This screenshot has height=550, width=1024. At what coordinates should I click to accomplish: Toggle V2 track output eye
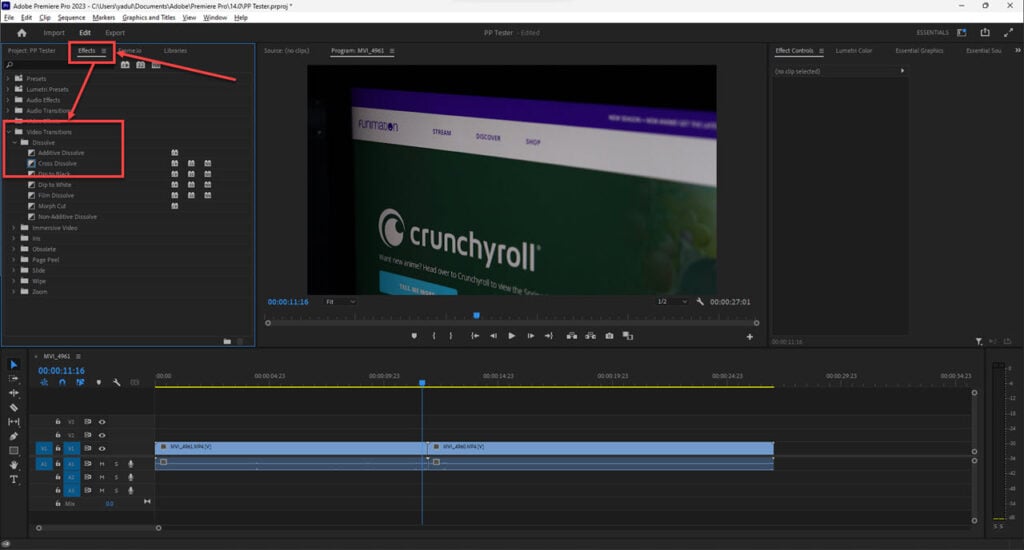click(x=102, y=435)
